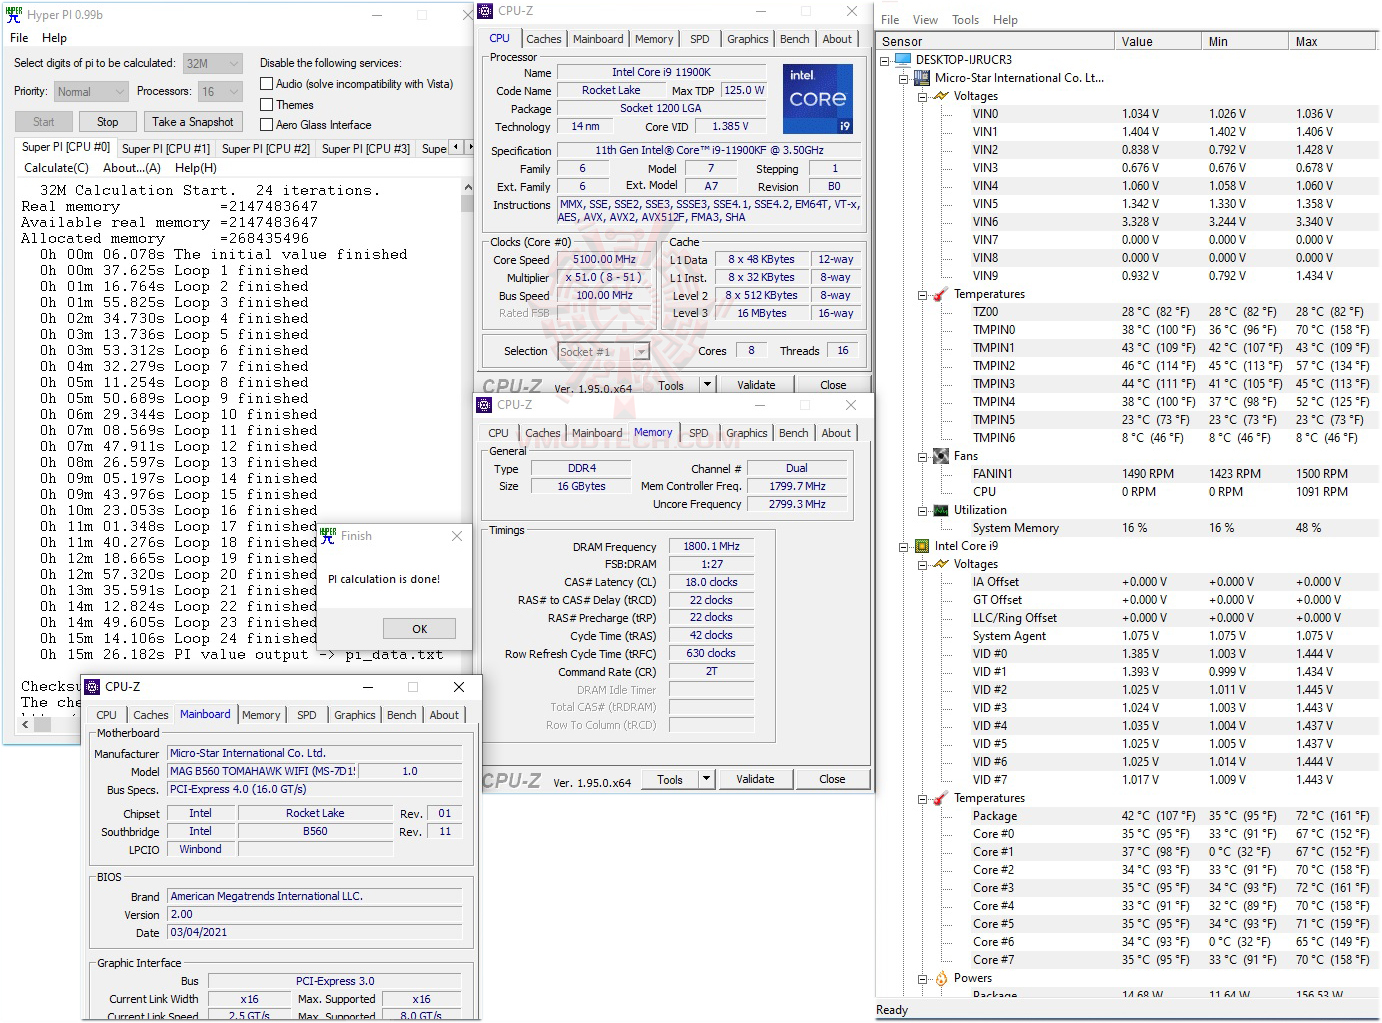Click the thermometer icon of Intel Core i9 Temperatures
The width and height of the screenshot is (1382, 1023).
[940, 798]
